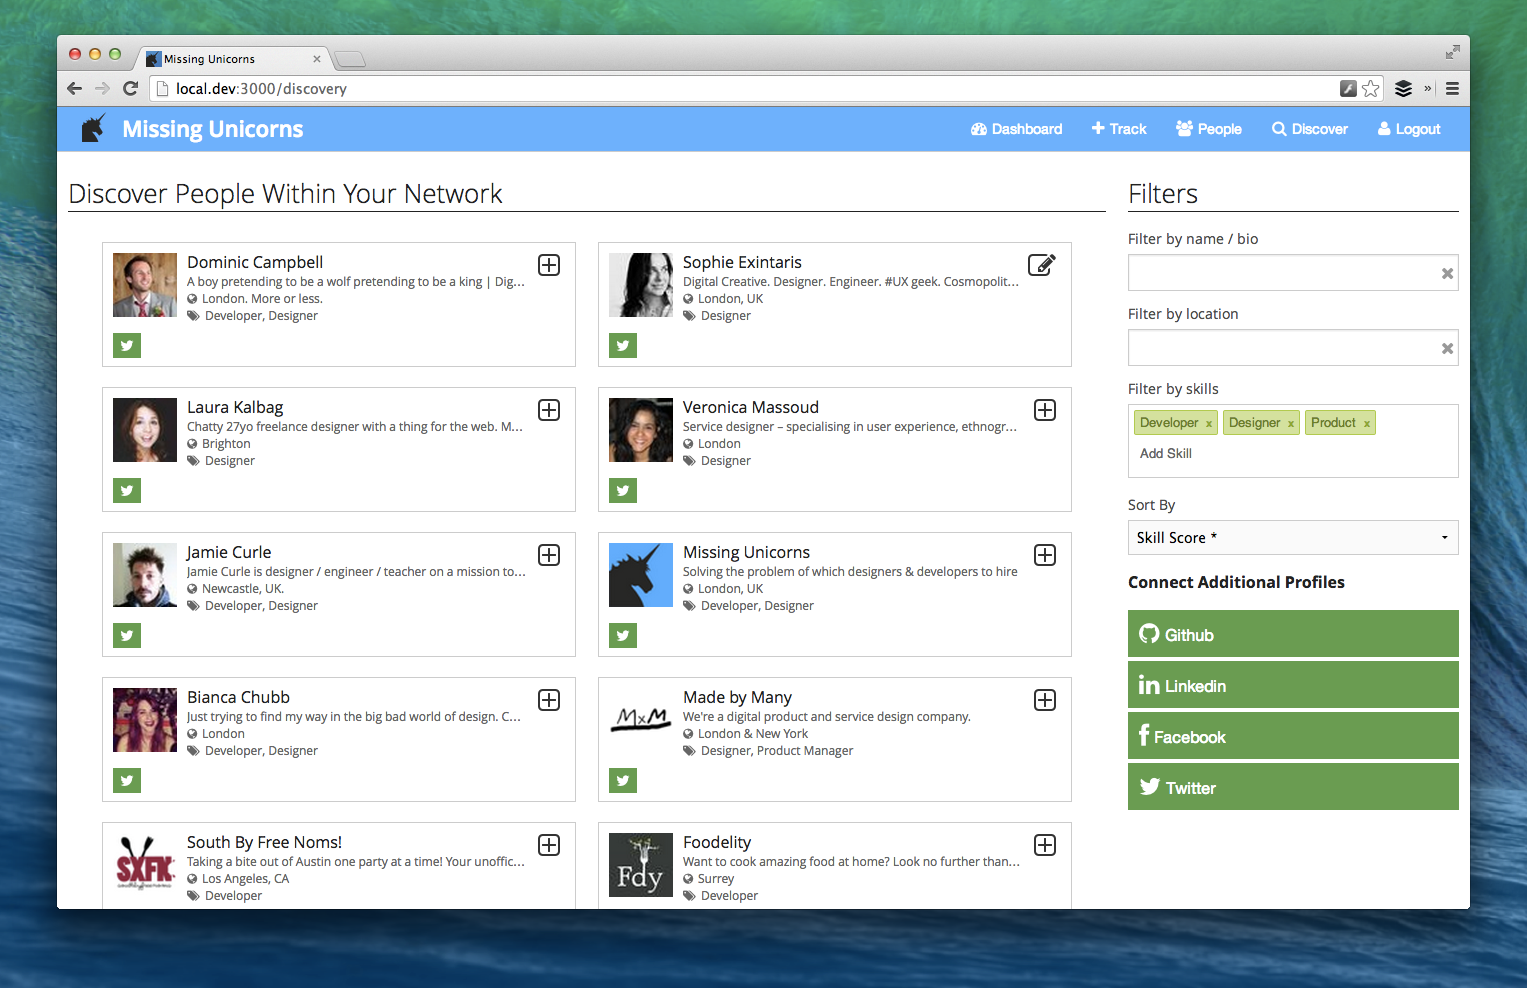Track Dominic Campbell with the plus icon
This screenshot has width=1527, height=988.
[549, 265]
